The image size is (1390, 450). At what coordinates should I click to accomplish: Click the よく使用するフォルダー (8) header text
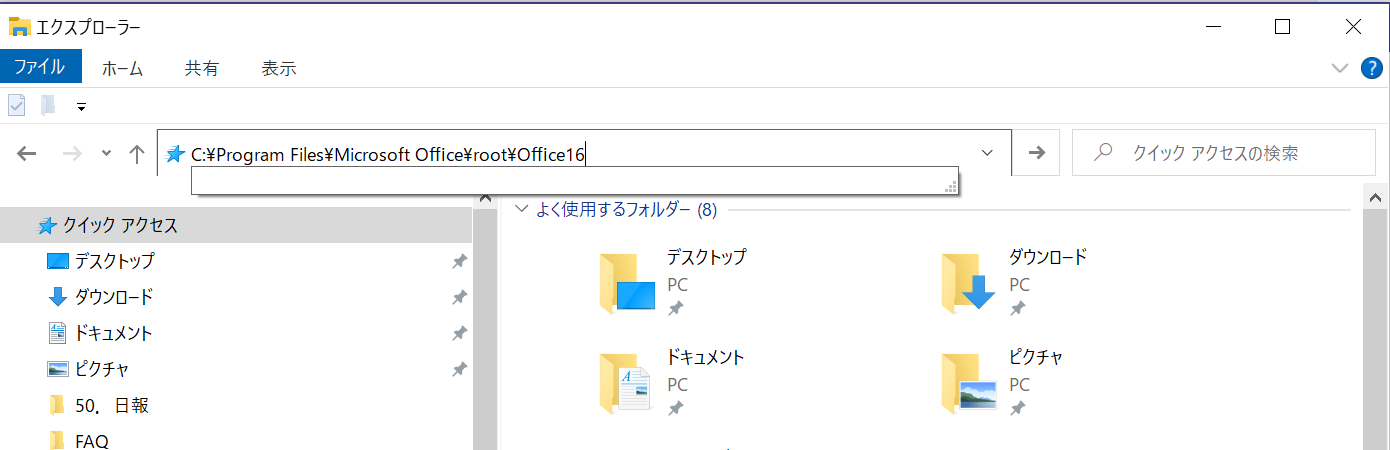pos(626,209)
